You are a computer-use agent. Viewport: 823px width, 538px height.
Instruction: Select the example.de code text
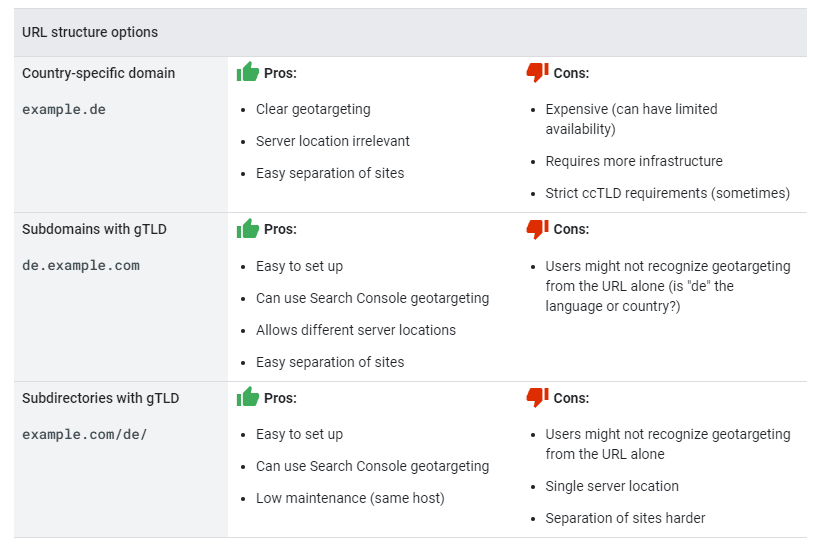coord(64,110)
